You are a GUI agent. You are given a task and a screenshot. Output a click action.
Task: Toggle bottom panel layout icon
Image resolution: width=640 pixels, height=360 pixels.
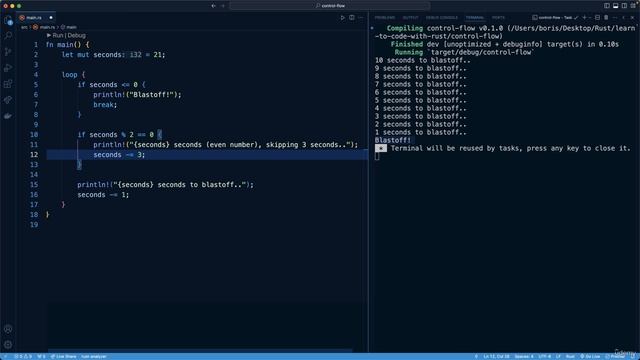pyautogui.click(x=616, y=6)
